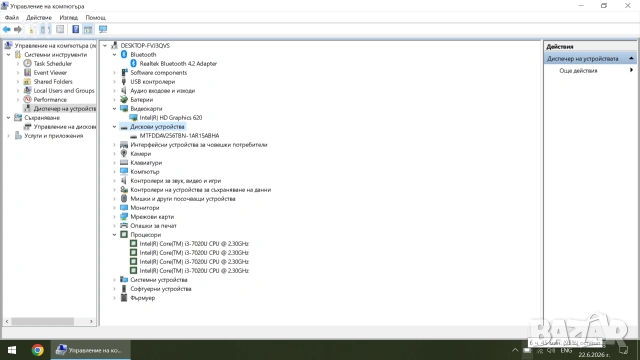Select Софтуерни устройства category
Image resolution: width=640 pixels, height=360 pixels.
(x=160, y=289)
